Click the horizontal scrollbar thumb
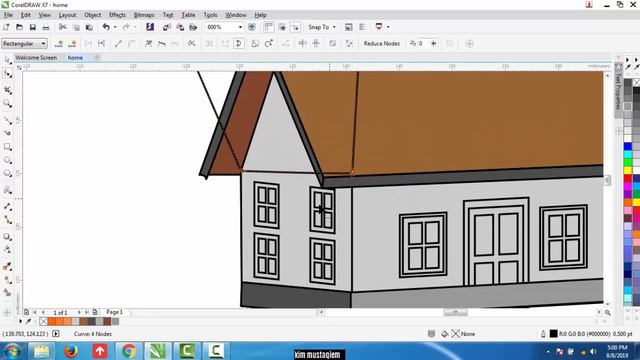This screenshot has height=360, width=640. [455, 312]
